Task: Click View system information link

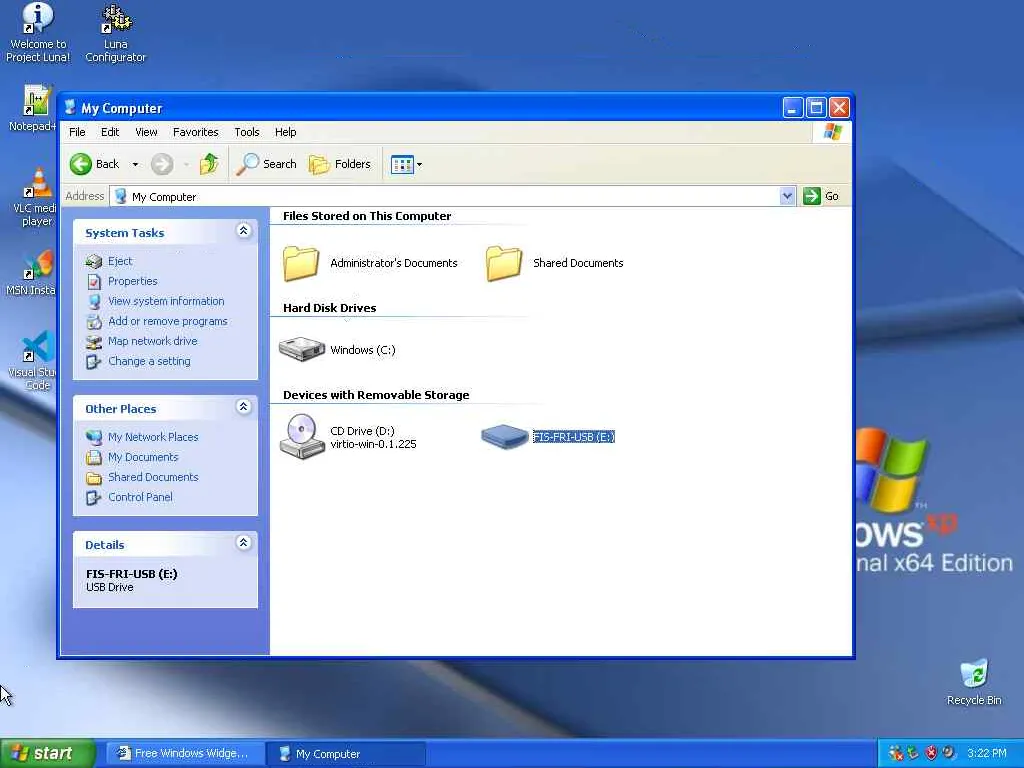Action: 166,301
